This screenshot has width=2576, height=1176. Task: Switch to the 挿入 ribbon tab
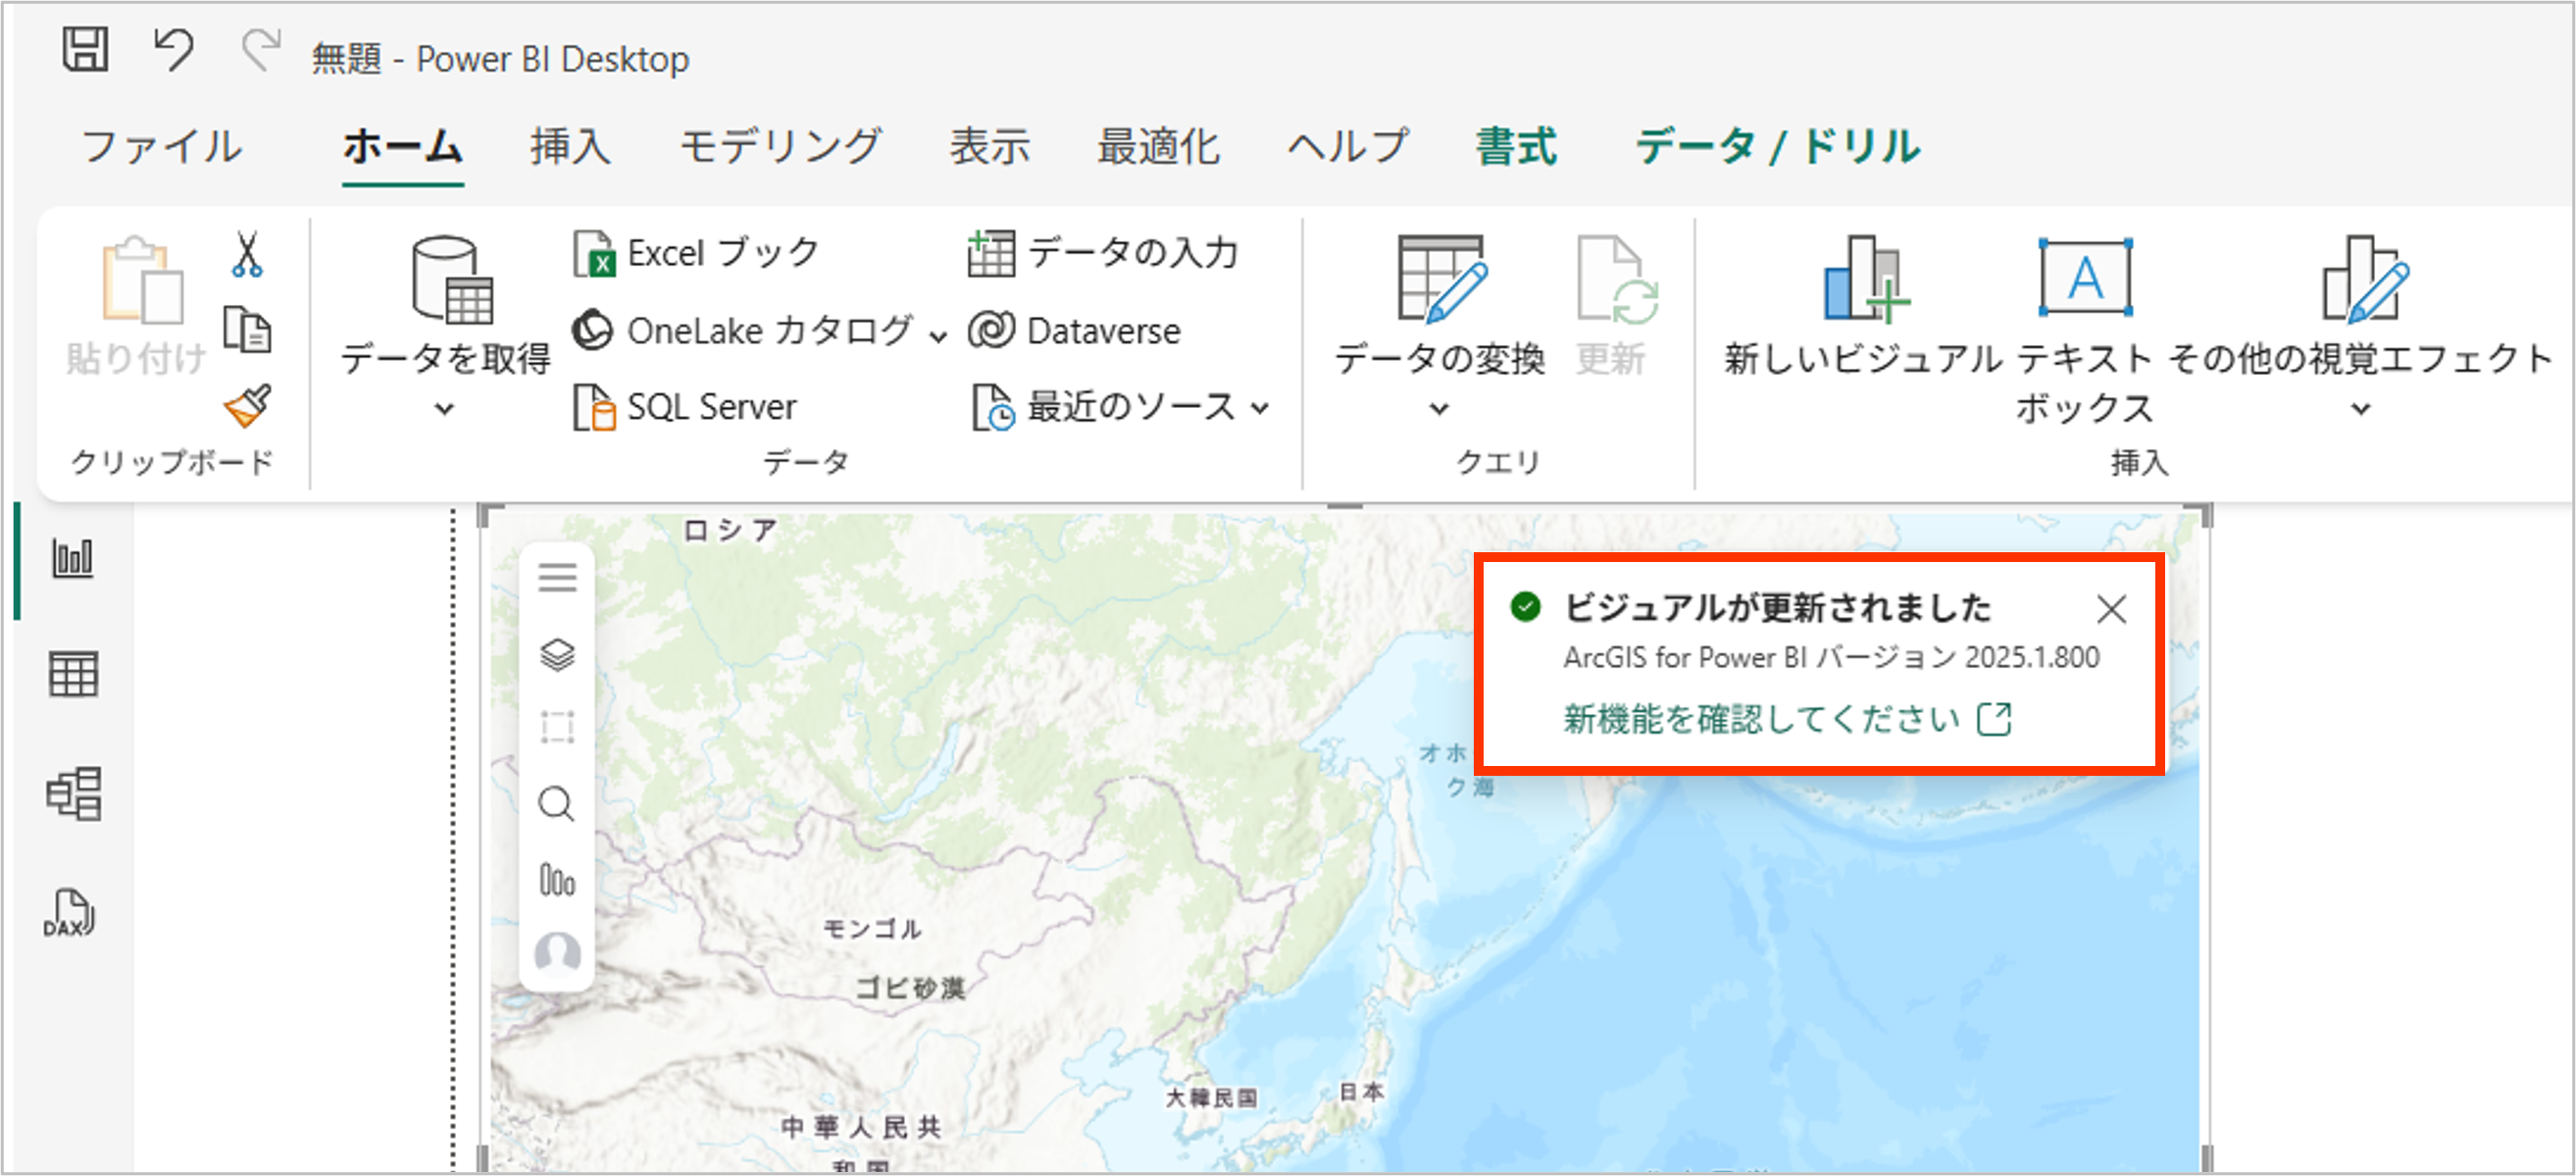[x=570, y=147]
